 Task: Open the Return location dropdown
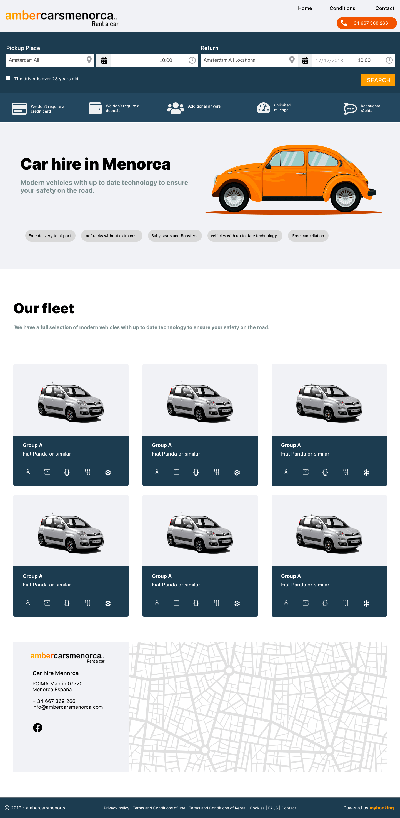249,61
